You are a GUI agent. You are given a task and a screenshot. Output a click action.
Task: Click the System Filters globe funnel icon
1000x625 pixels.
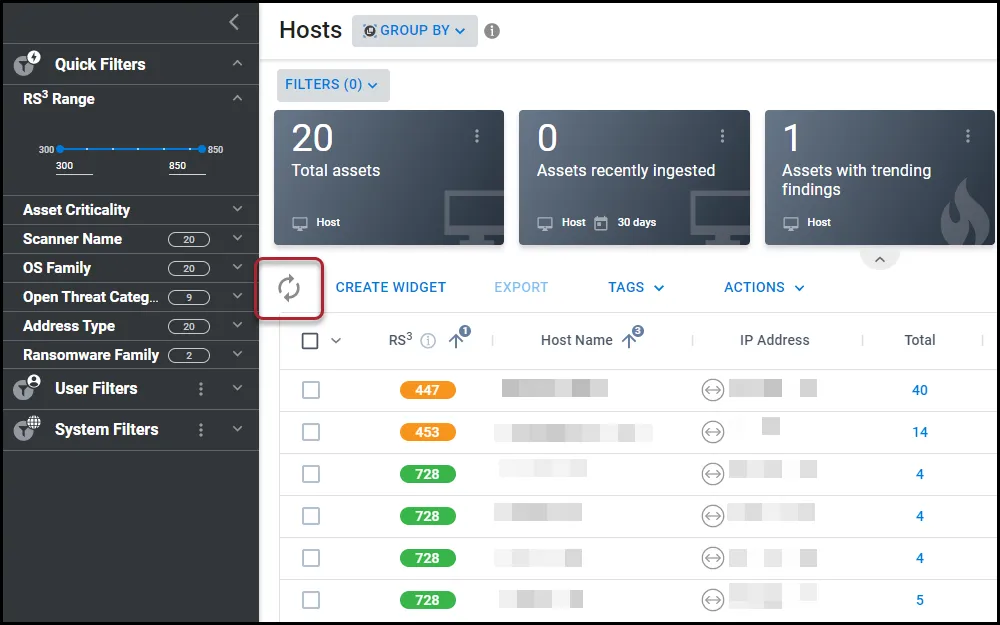(x=27, y=429)
